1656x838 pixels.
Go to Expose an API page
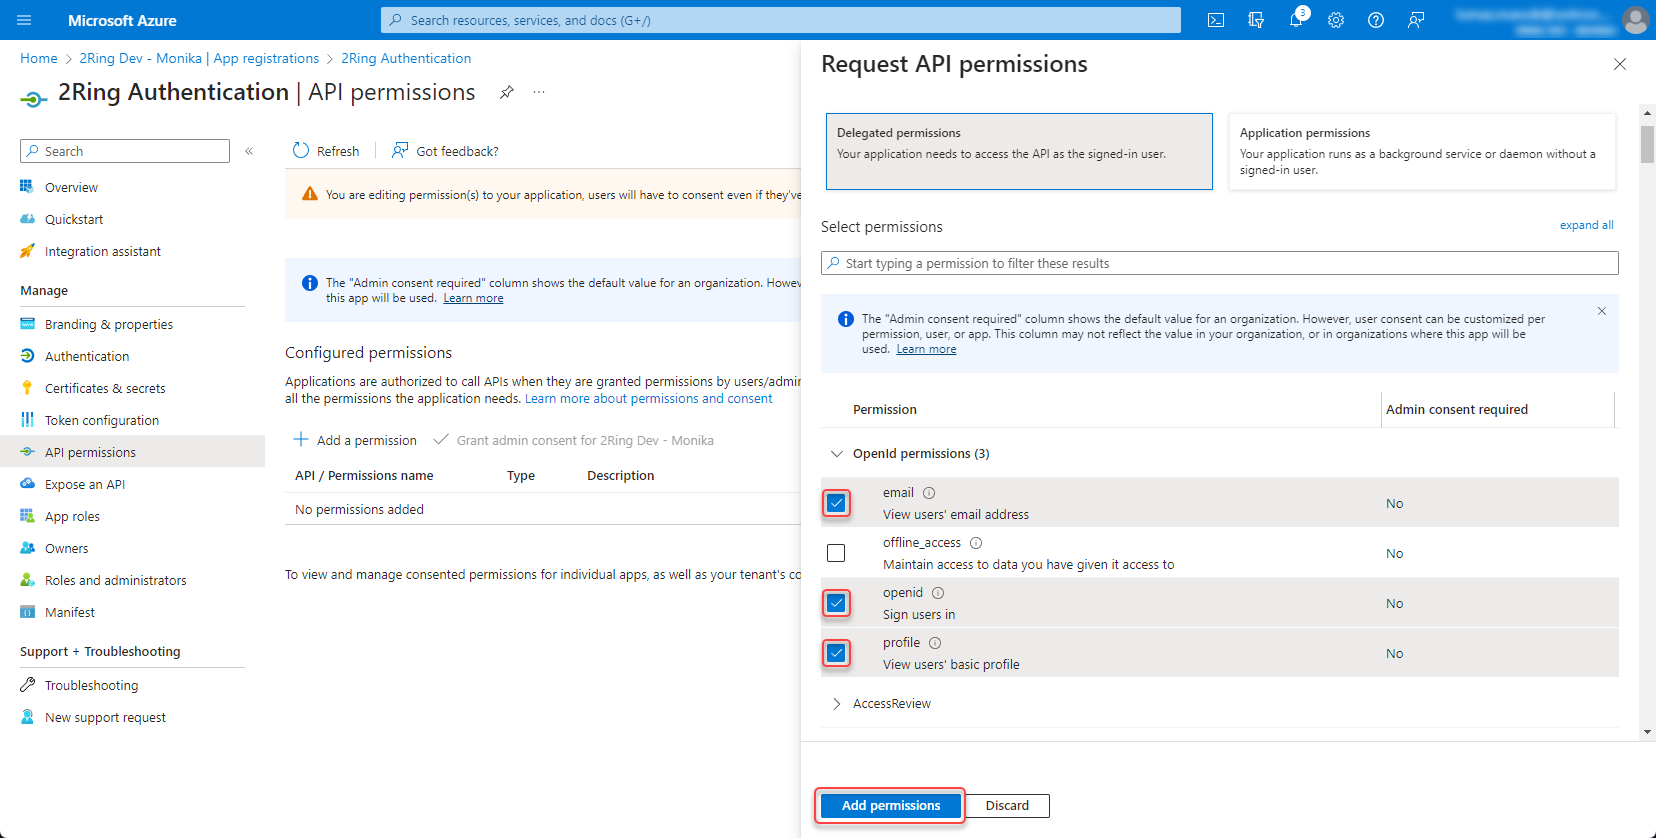(x=85, y=484)
